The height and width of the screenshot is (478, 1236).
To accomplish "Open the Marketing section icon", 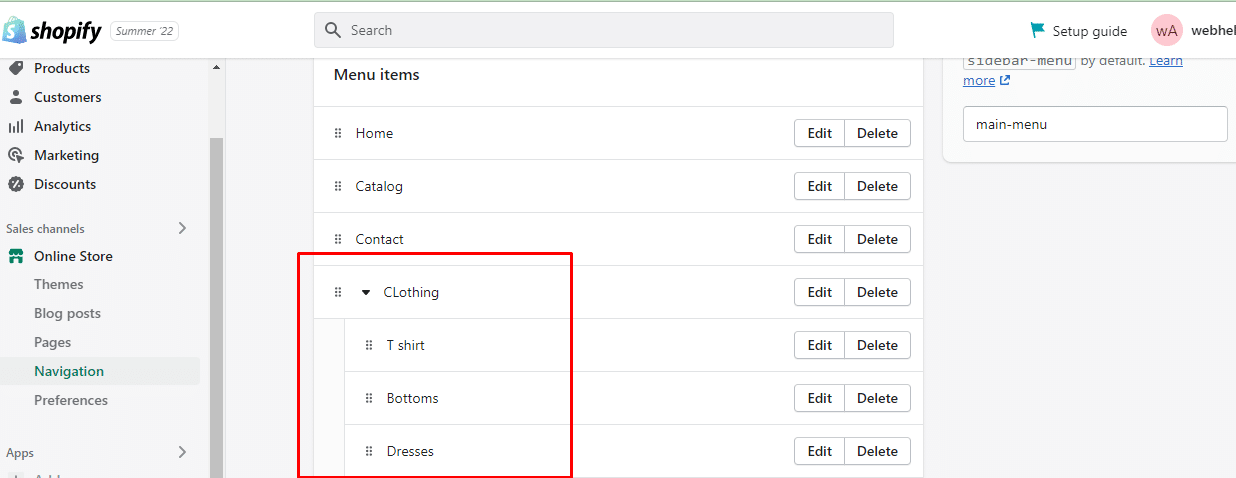I will pos(15,155).
